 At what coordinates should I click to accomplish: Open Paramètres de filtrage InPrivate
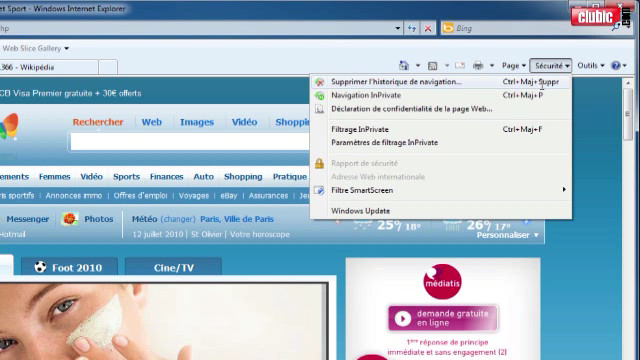(441, 142)
